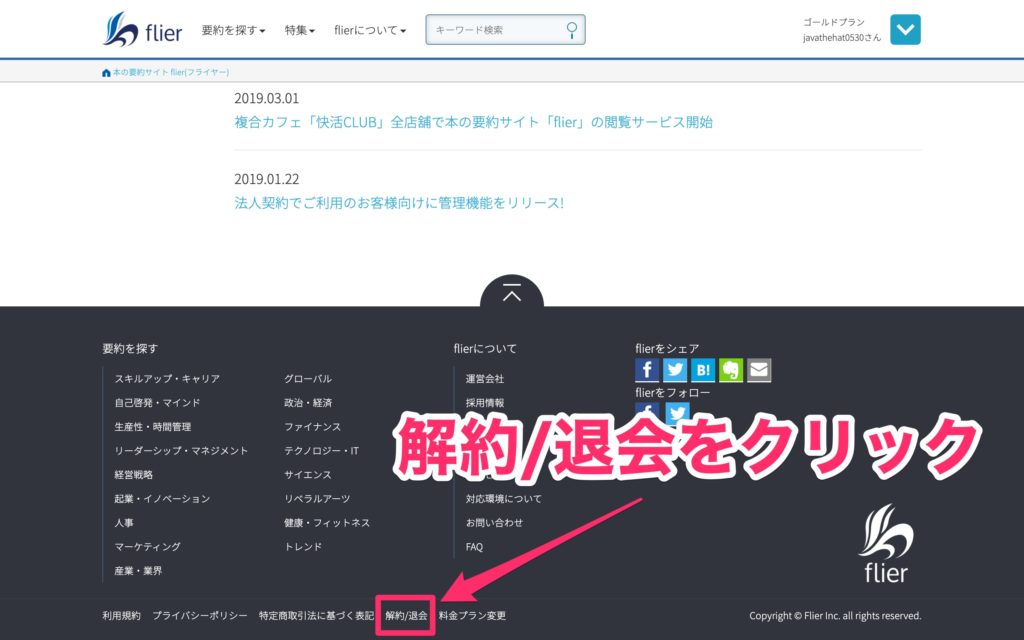
Task: Click the flier logo in the header
Action: click(x=142, y=29)
